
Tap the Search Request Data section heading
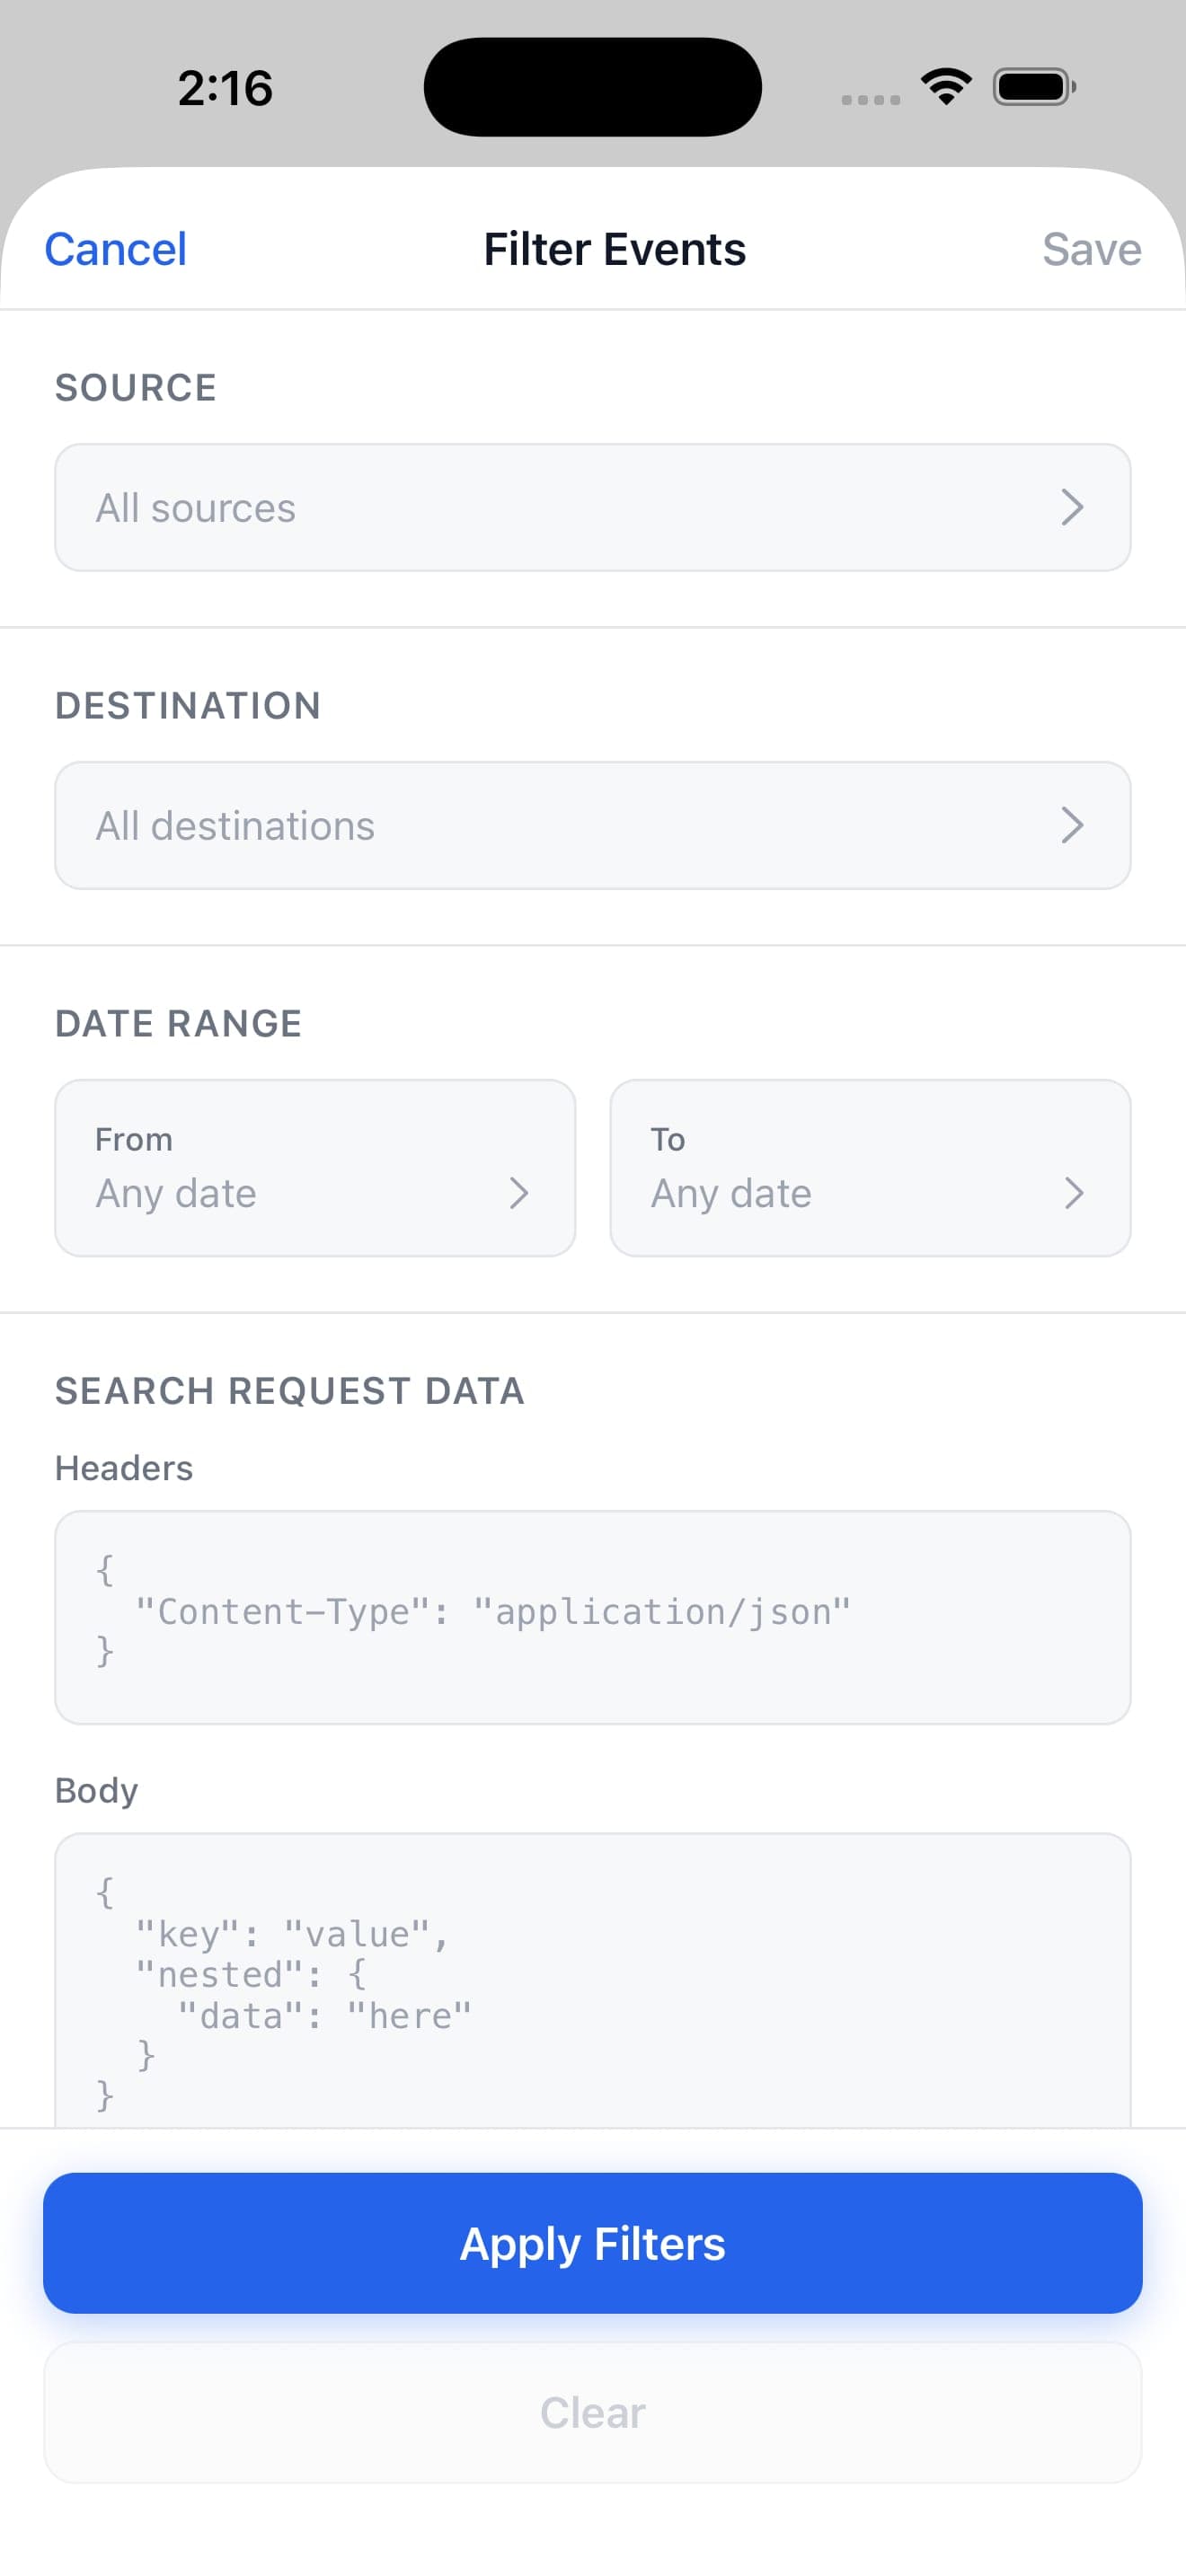click(290, 1391)
